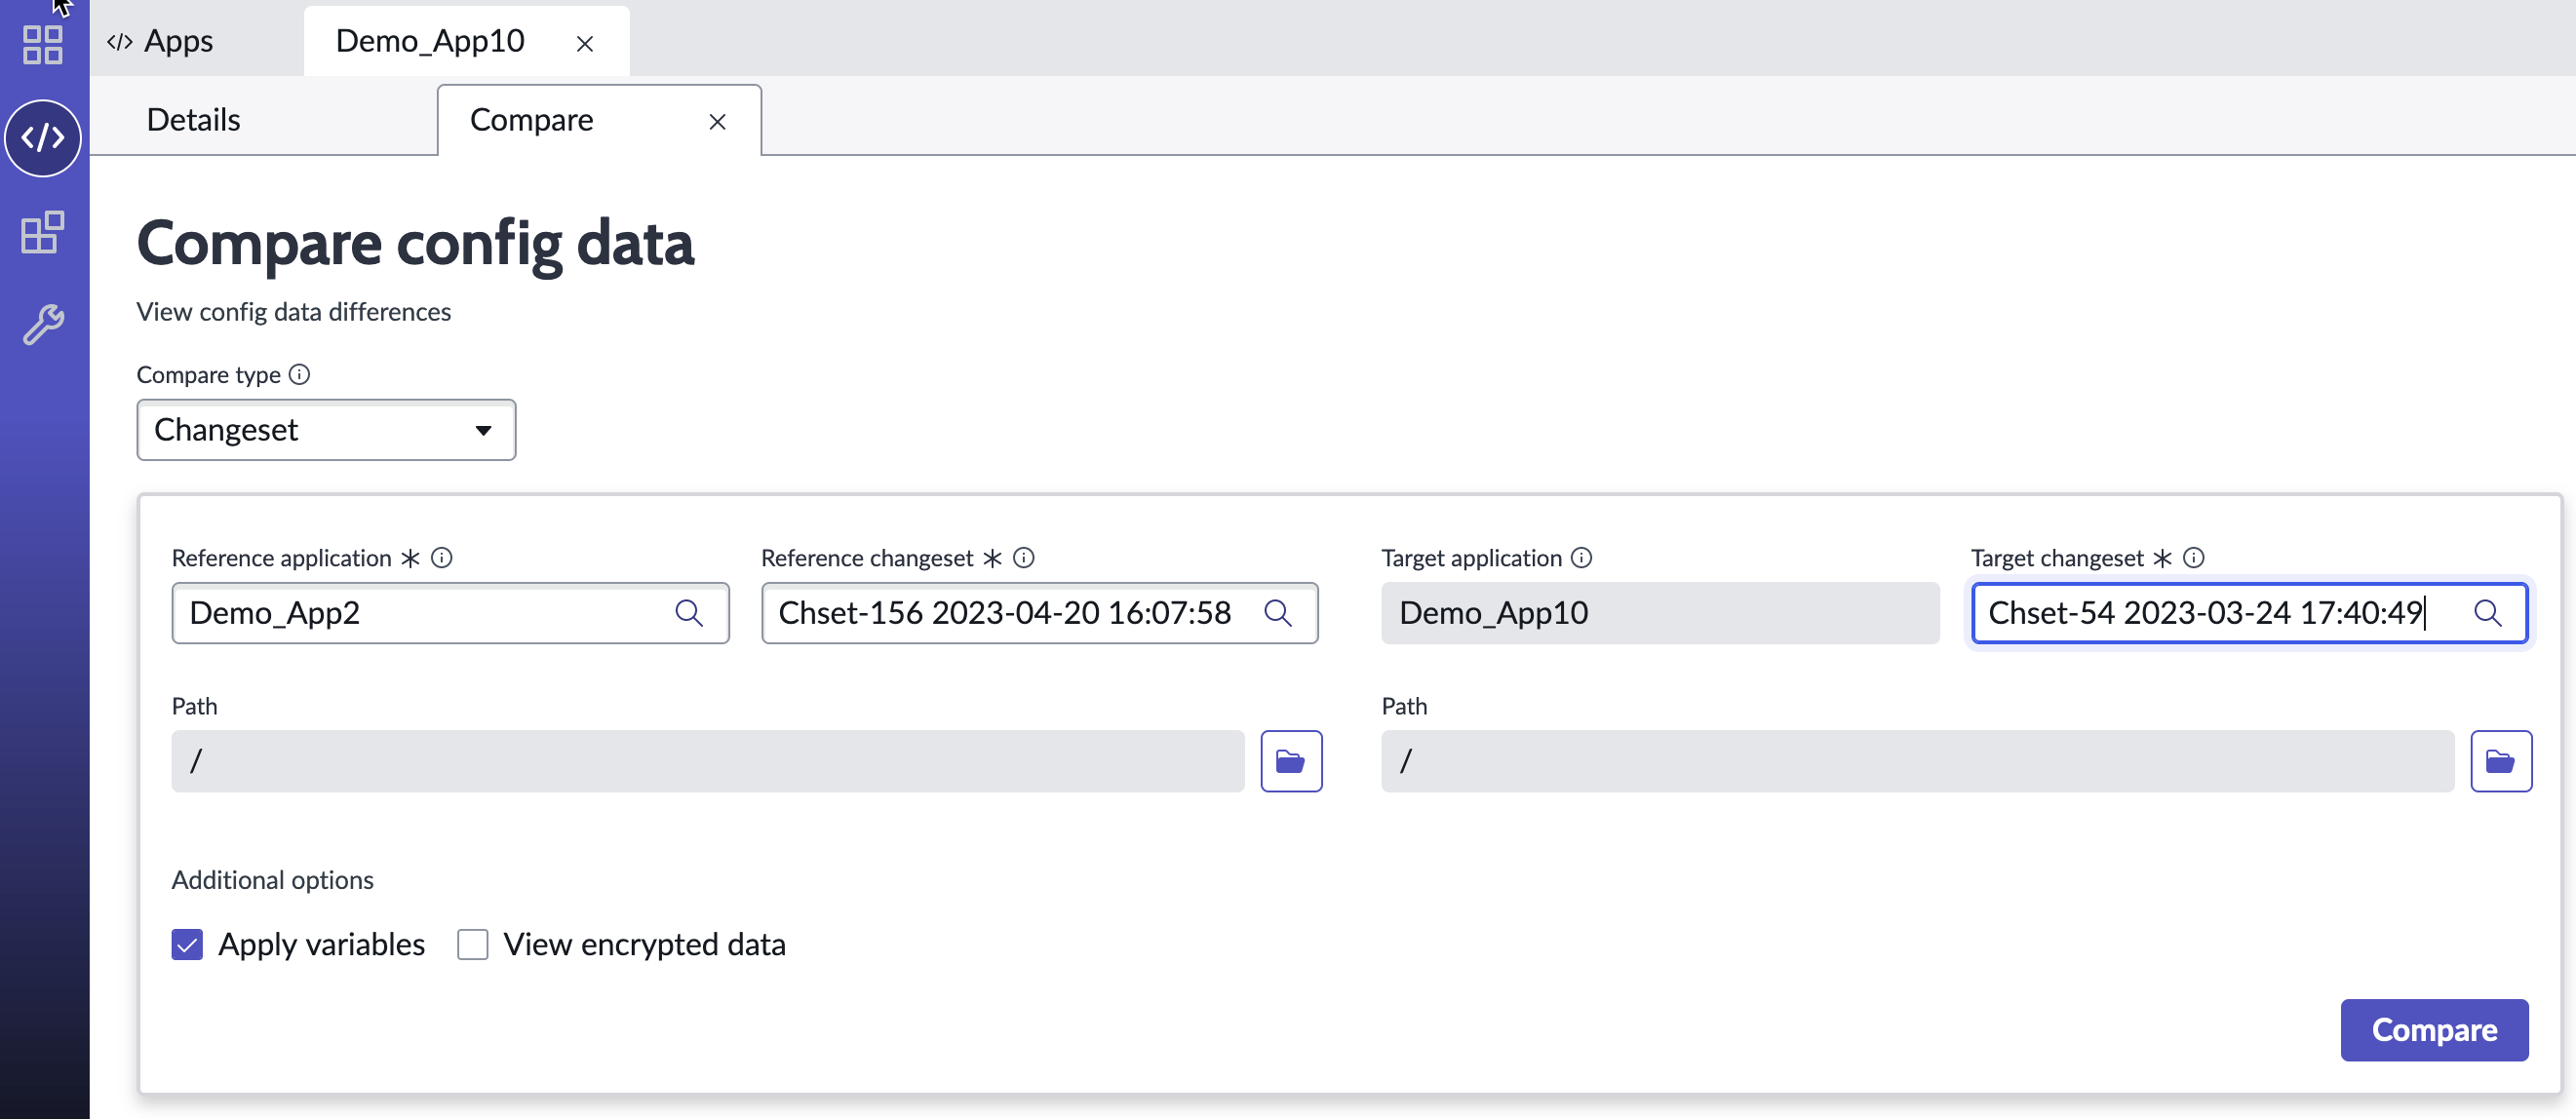
Task: Search reference changeset with magnifier icon
Action: [1278, 613]
